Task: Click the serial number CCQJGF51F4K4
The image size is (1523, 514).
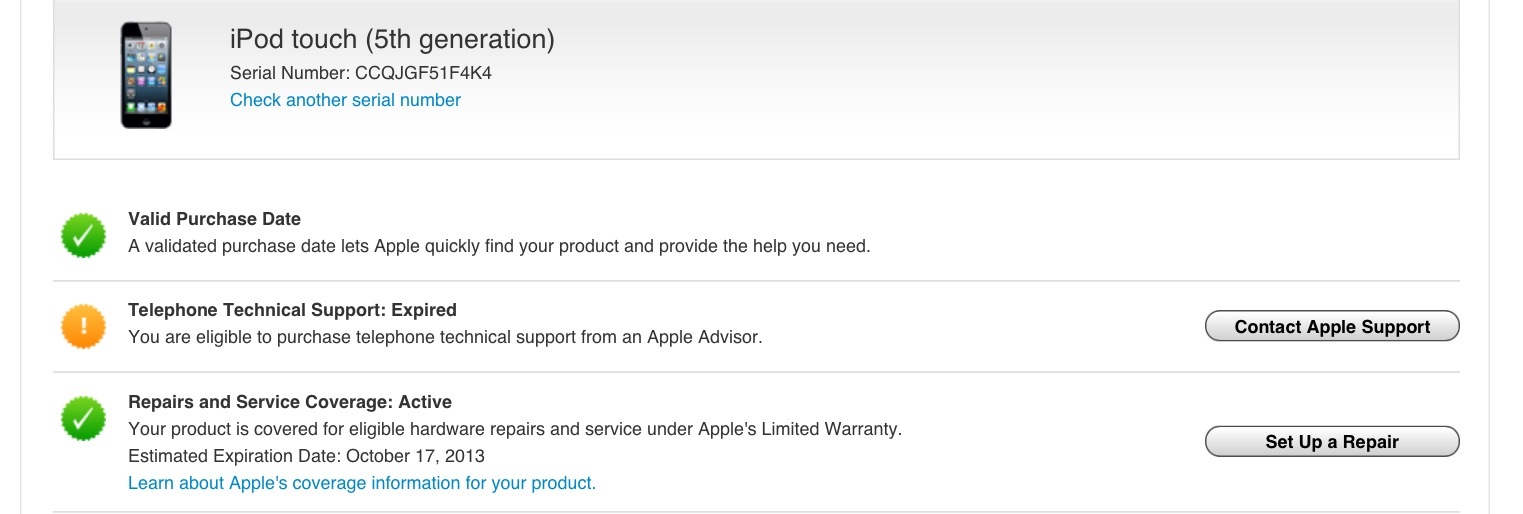Action: 423,73
